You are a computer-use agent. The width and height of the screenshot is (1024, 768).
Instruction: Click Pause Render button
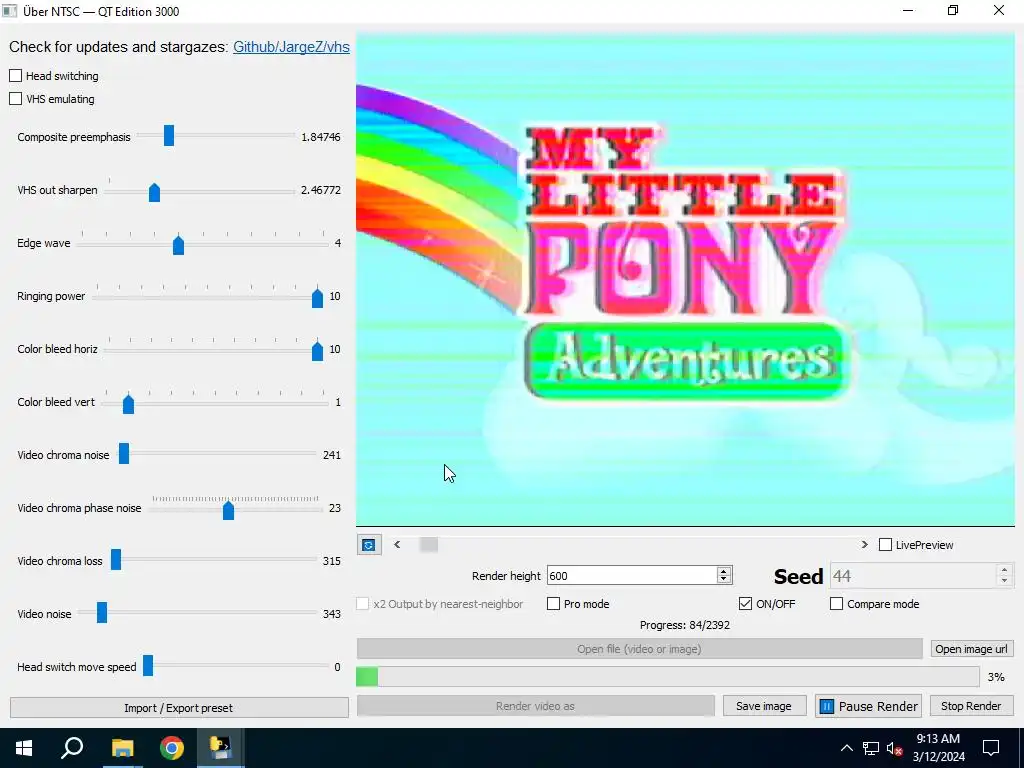click(x=868, y=706)
